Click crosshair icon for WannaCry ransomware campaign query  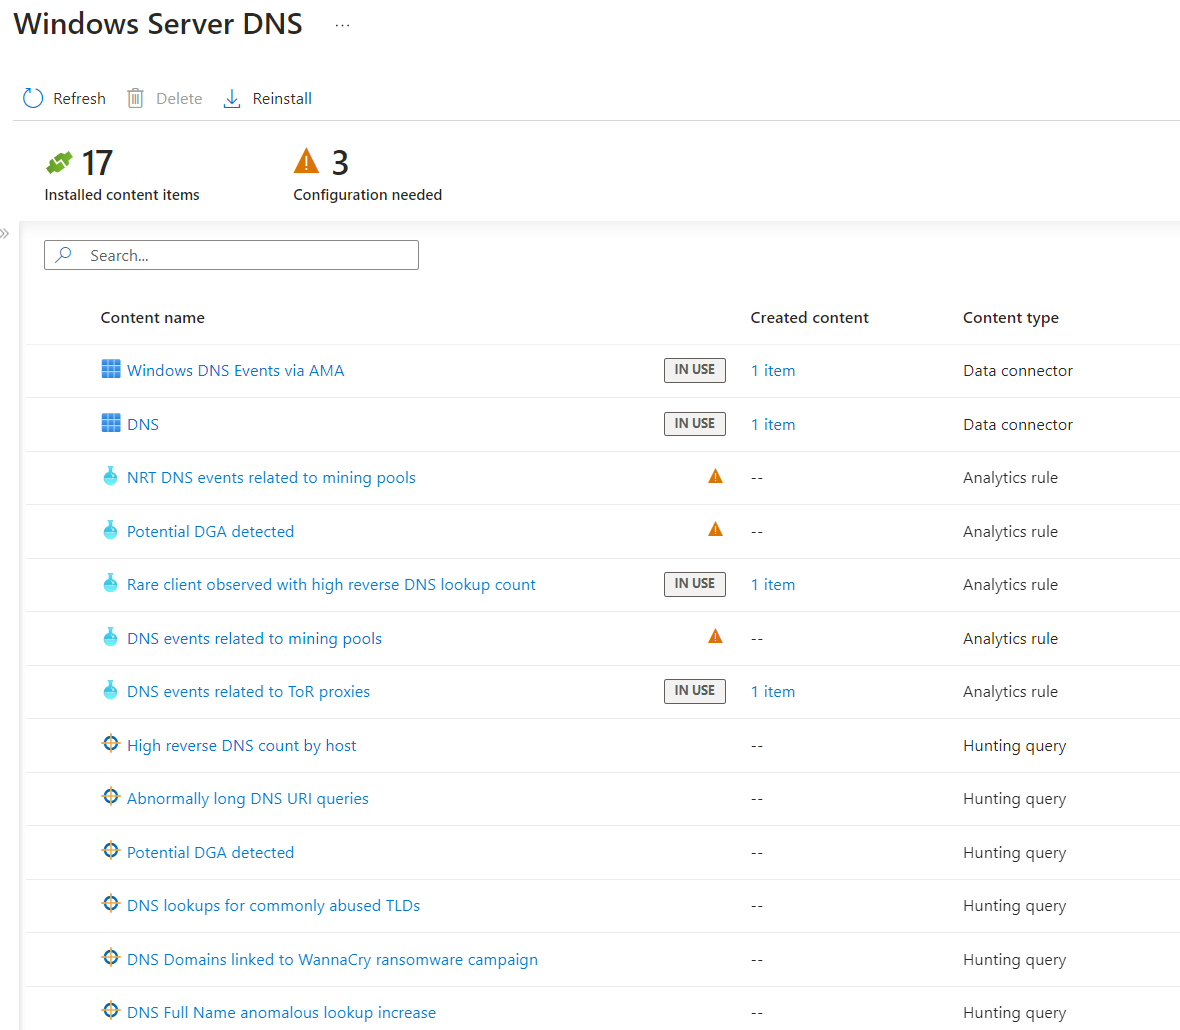point(111,958)
